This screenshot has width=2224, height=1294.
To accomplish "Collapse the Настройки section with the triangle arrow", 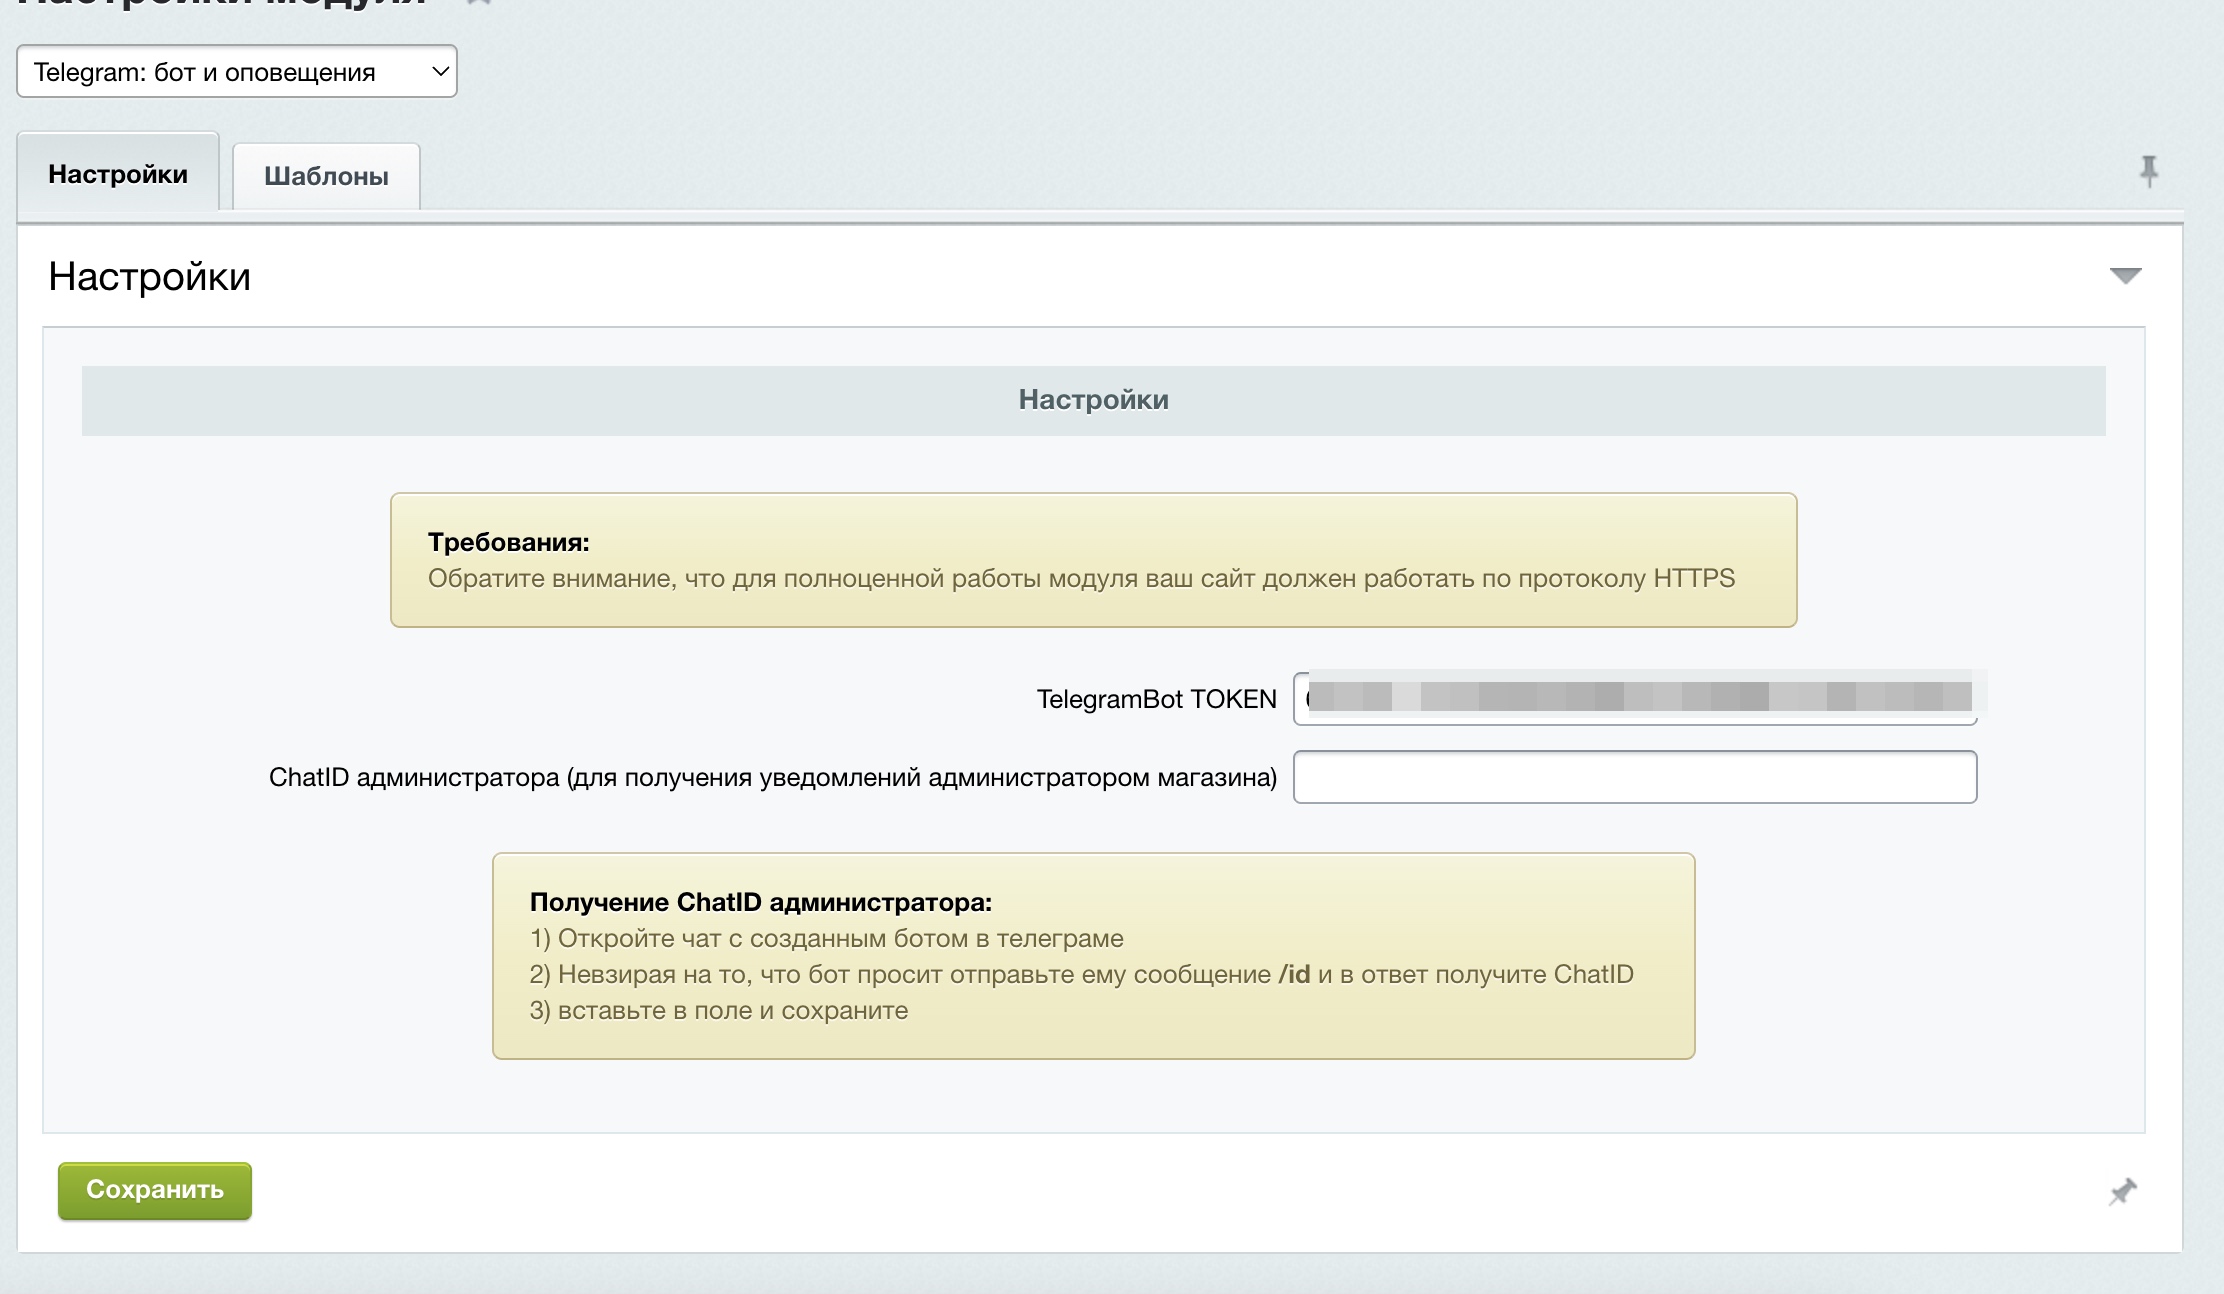I will (x=2125, y=275).
